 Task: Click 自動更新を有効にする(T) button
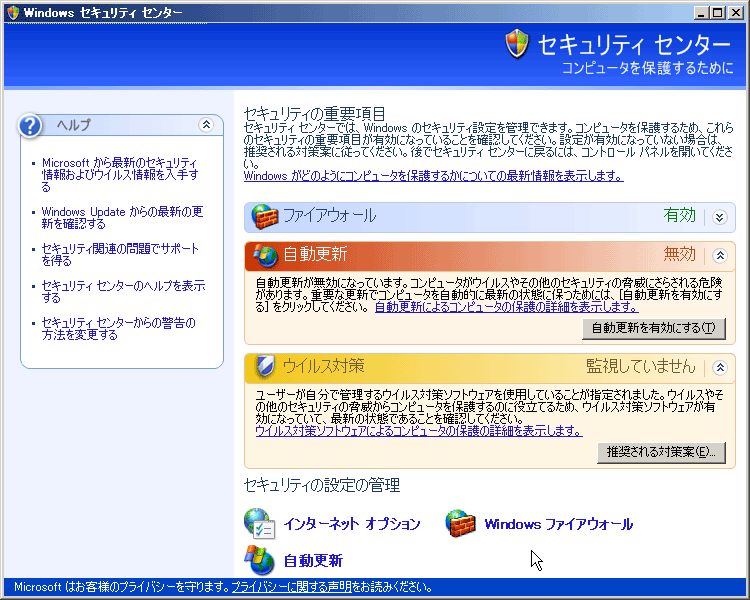[x=653, y=328]
